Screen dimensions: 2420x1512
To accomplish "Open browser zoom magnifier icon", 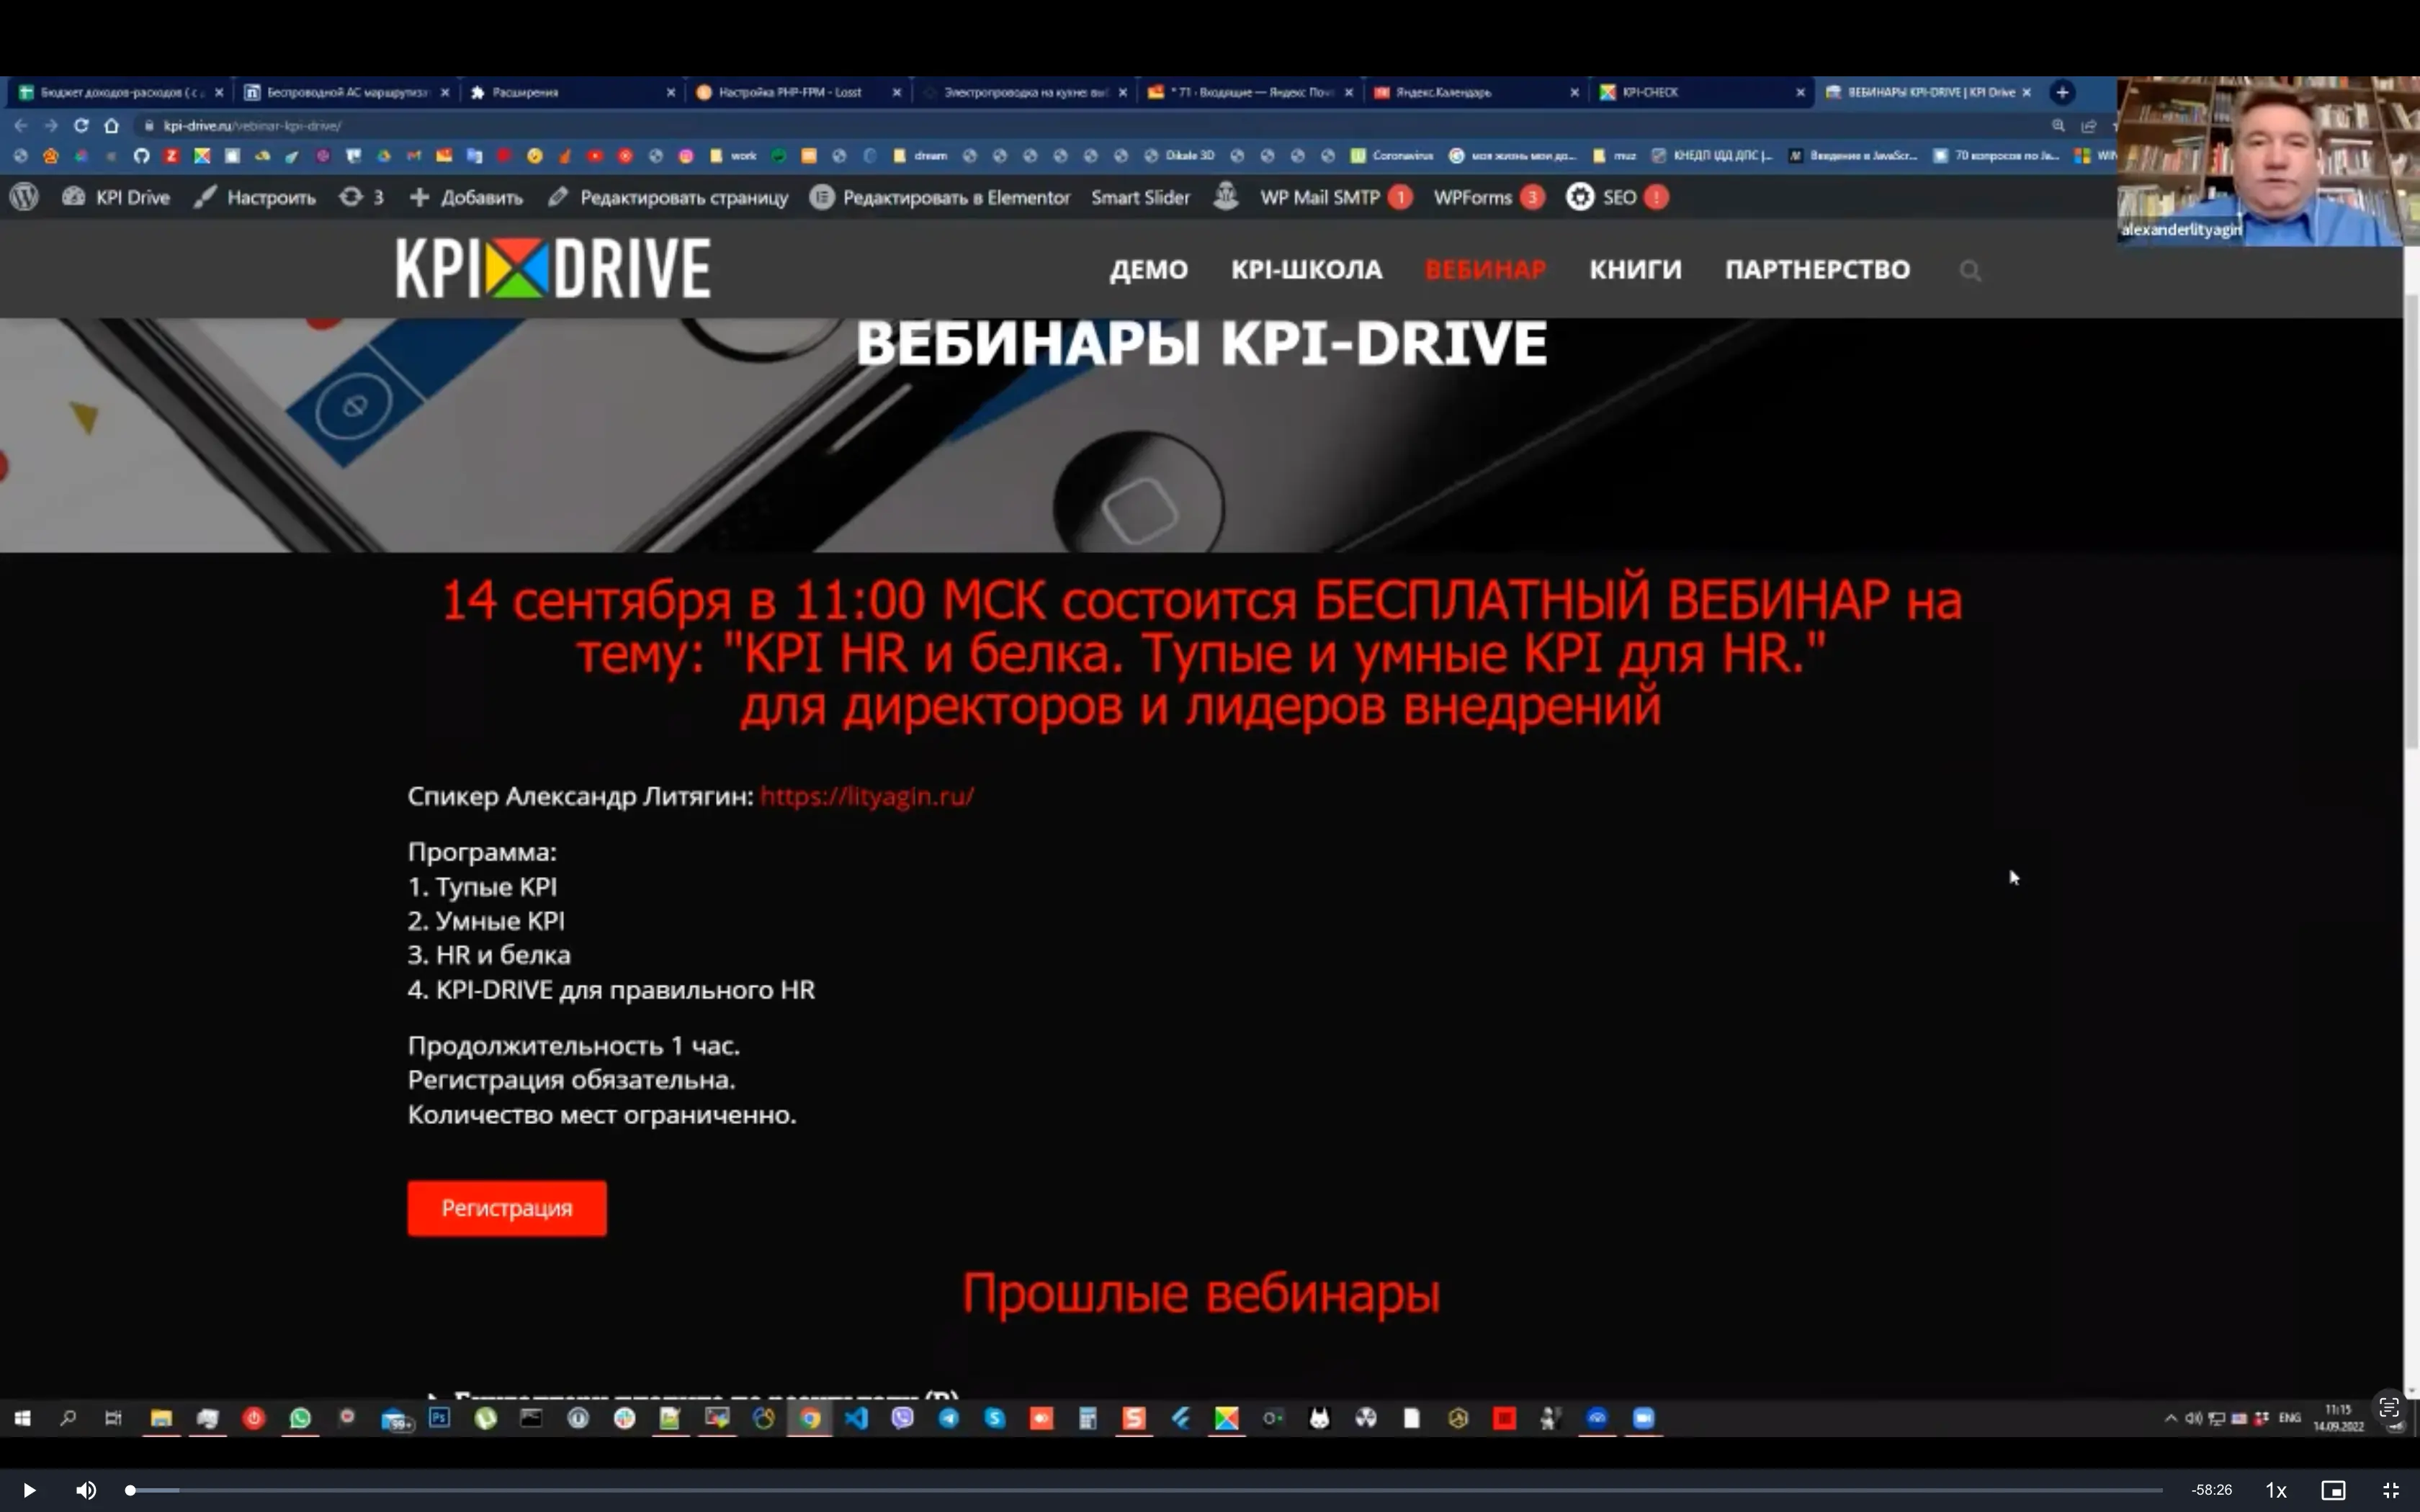I will (2058, 125).
